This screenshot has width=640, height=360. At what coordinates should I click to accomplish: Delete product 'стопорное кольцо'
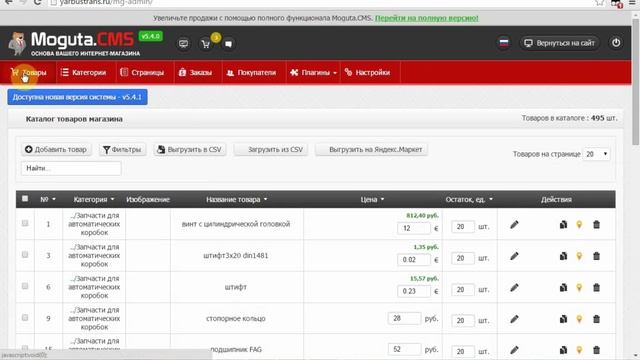tap(596, 319)
